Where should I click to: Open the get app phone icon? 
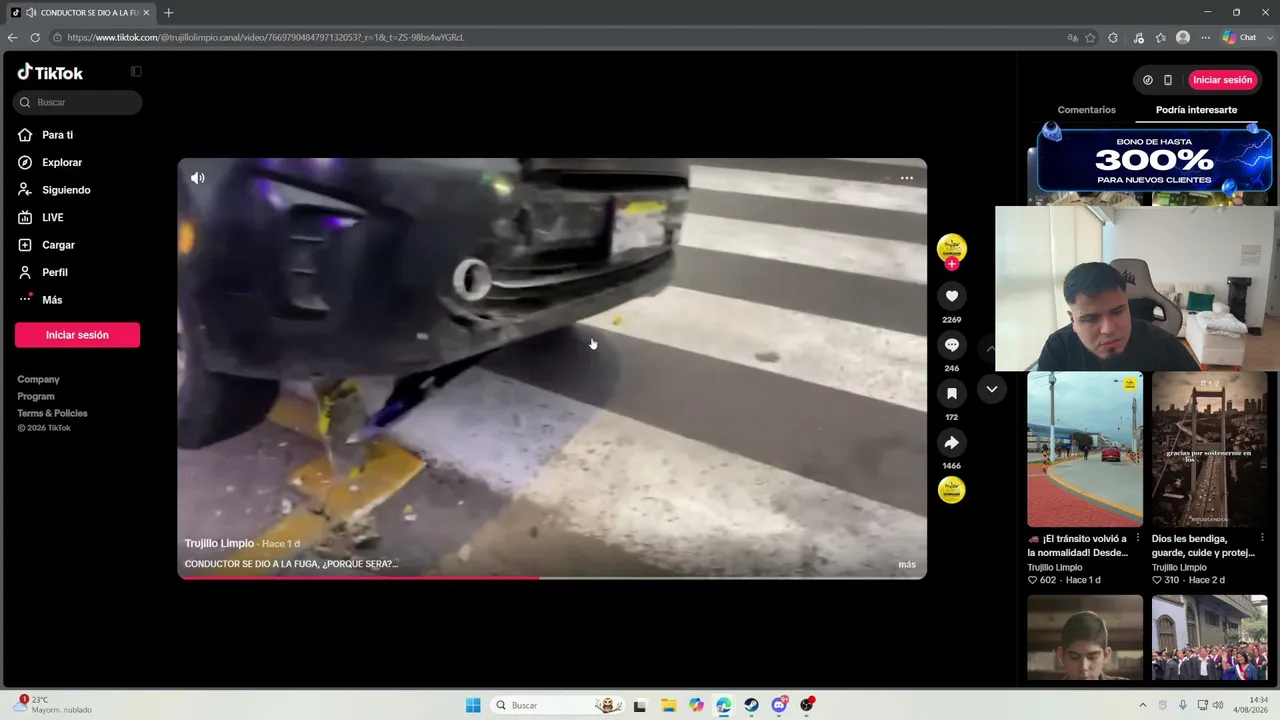click(x=1168, y=80)
